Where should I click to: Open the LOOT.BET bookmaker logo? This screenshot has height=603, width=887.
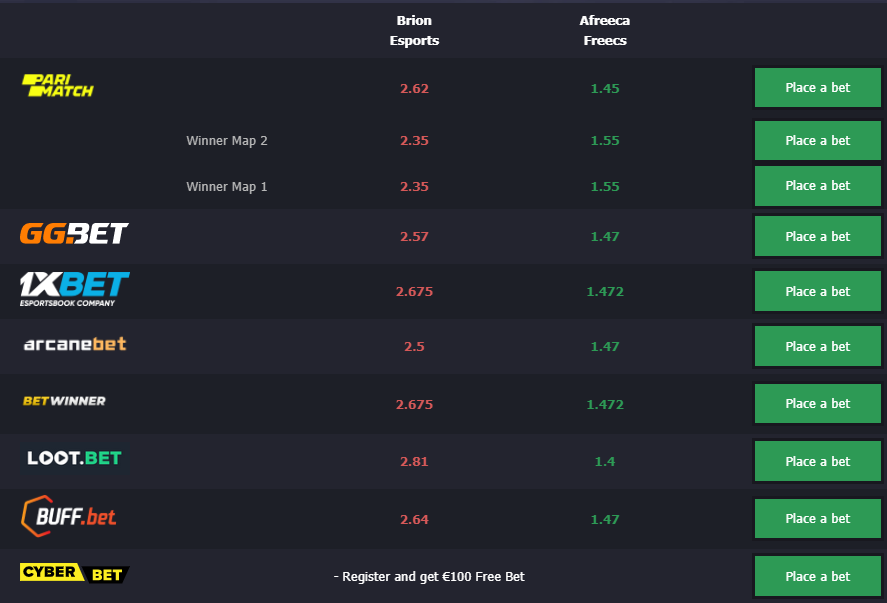tap(75, 458)
